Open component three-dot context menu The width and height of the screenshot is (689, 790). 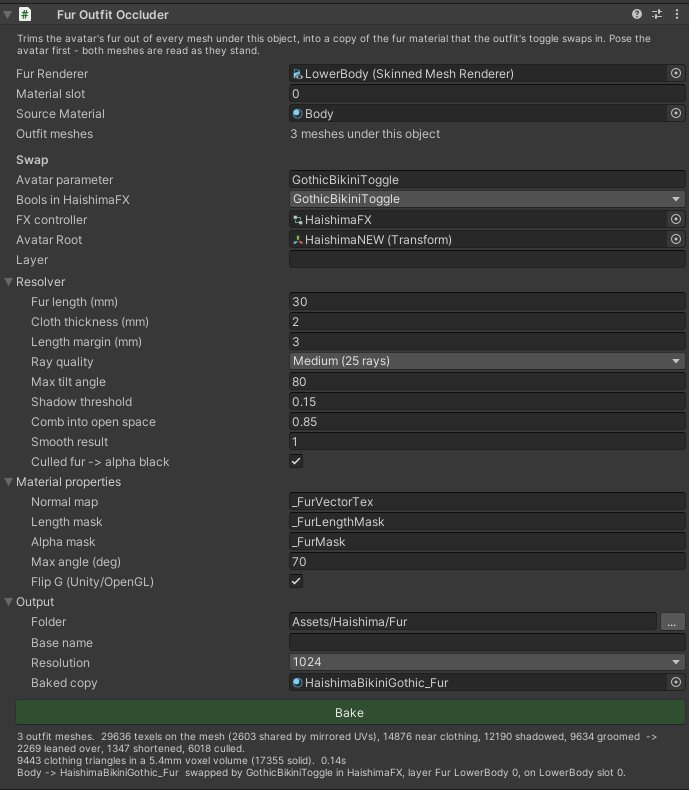click(677, 14)
